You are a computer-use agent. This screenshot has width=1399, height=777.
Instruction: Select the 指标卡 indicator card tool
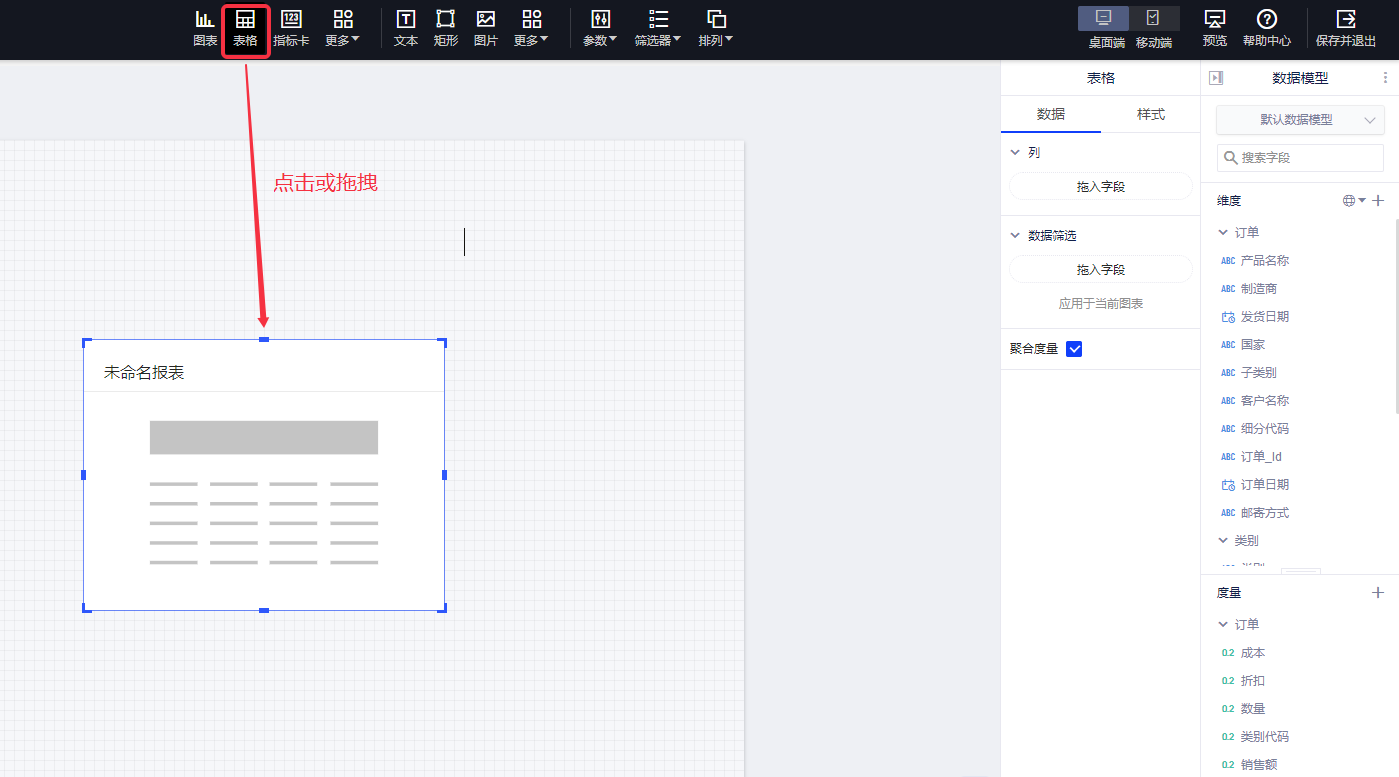tap(291, 28)
